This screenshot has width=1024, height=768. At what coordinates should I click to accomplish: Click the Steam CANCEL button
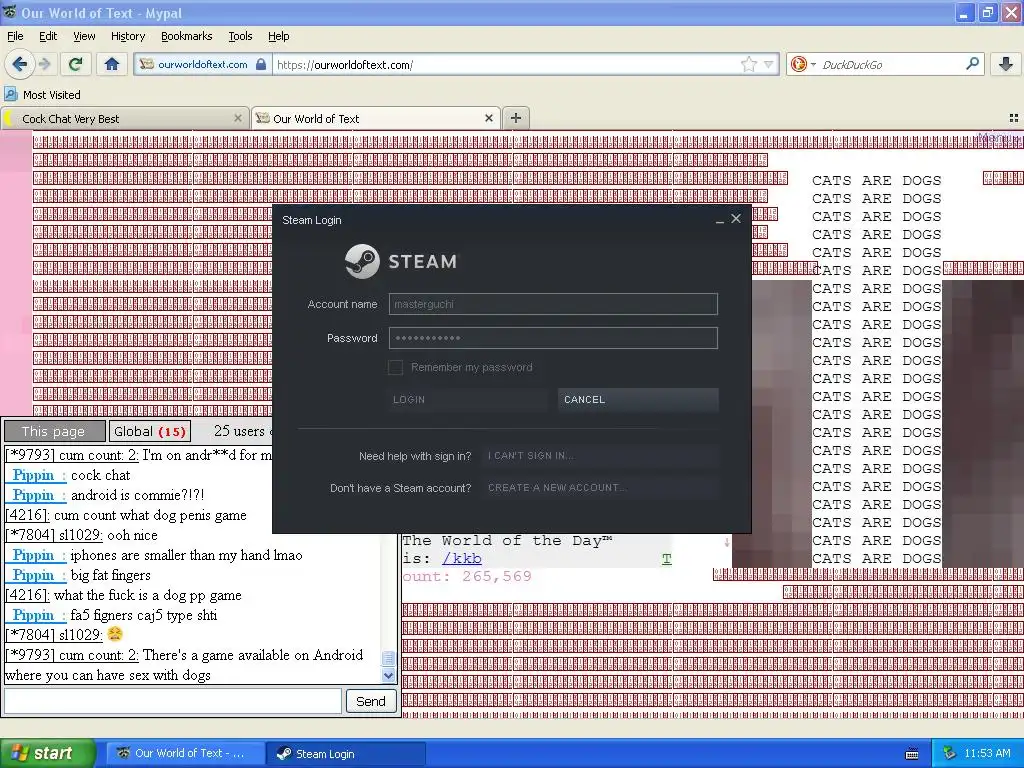coord(638,400)
